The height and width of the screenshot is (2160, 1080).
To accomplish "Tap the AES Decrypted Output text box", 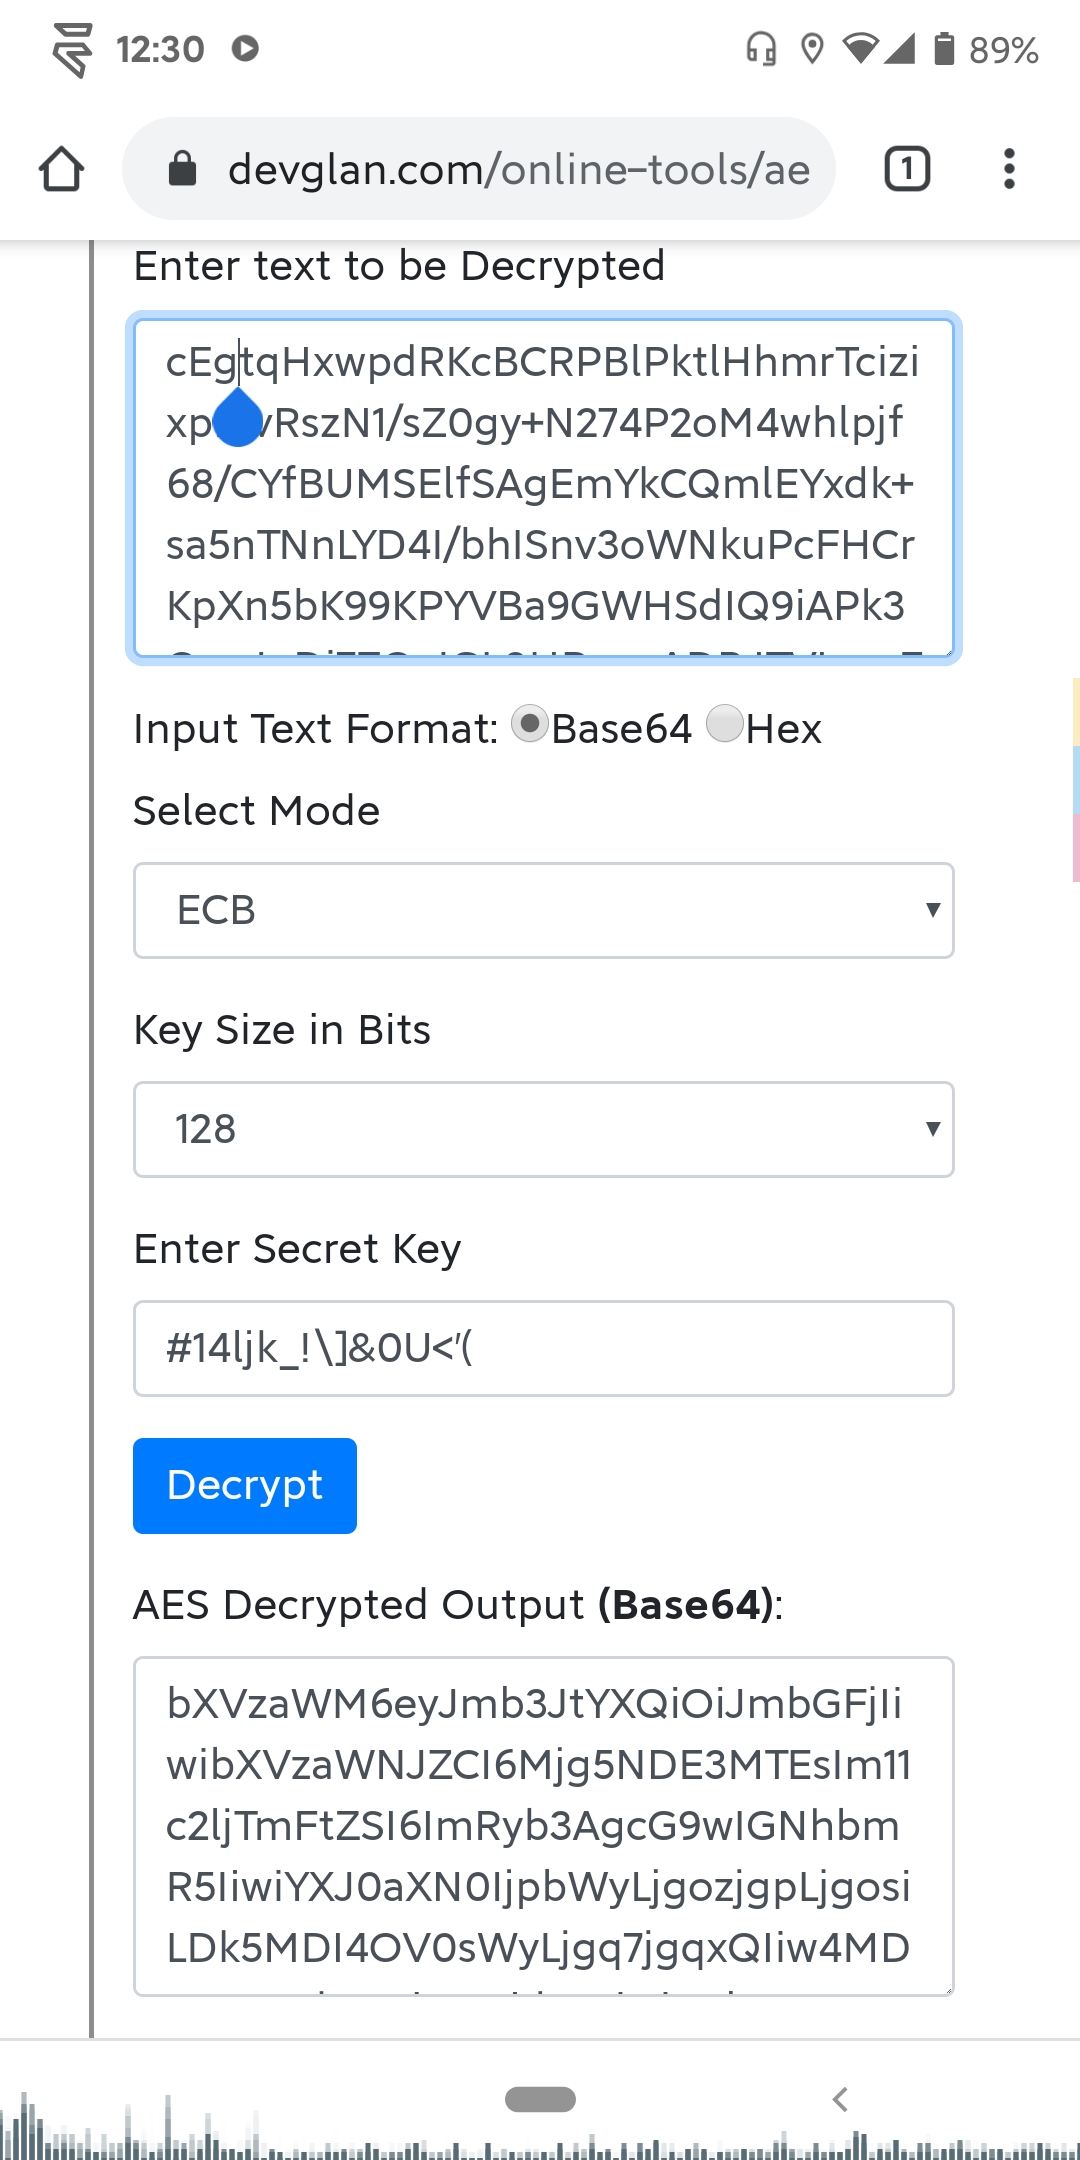I will tap(543, 1825).
